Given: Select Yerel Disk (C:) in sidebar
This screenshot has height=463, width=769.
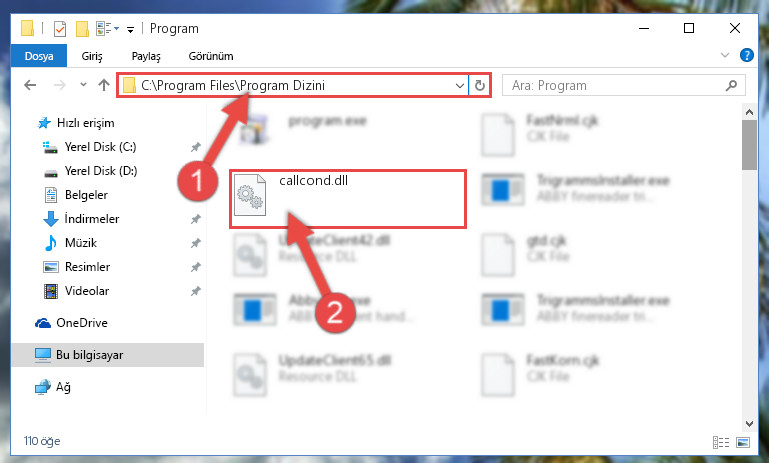Looking at the screenshot, I should [101, 147].
